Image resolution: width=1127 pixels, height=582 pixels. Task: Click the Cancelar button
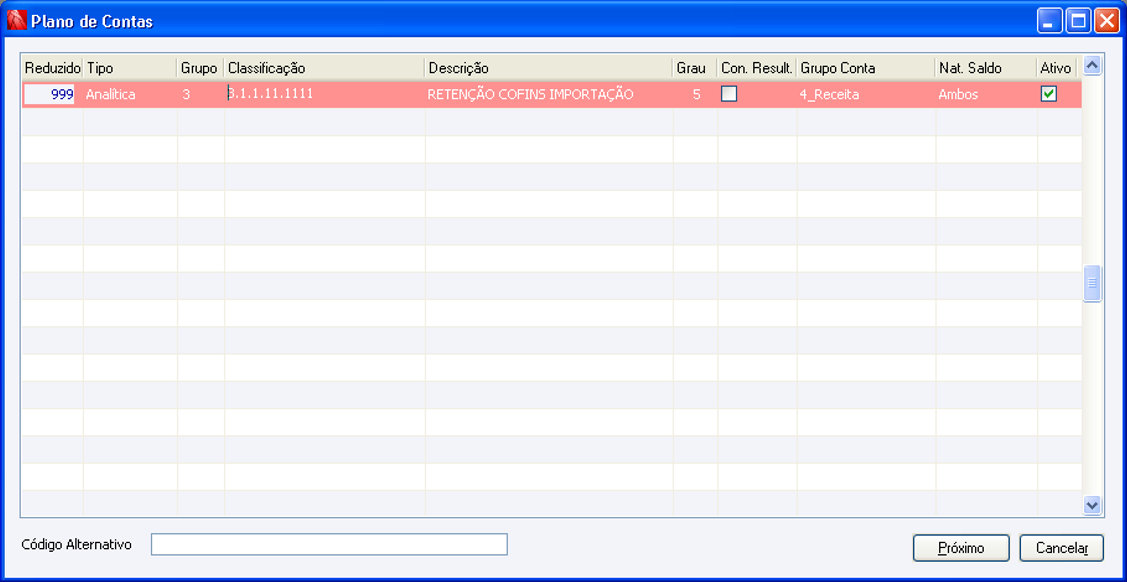pyautogui.click(x=1062, y=548)
